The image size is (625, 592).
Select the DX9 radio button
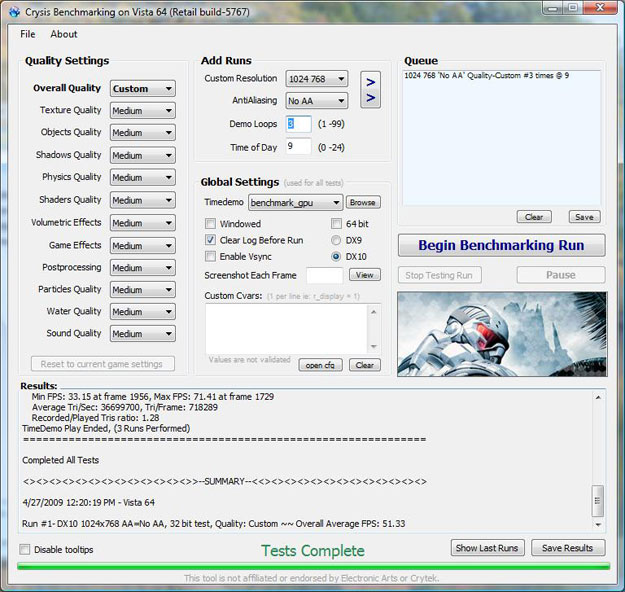336,240
